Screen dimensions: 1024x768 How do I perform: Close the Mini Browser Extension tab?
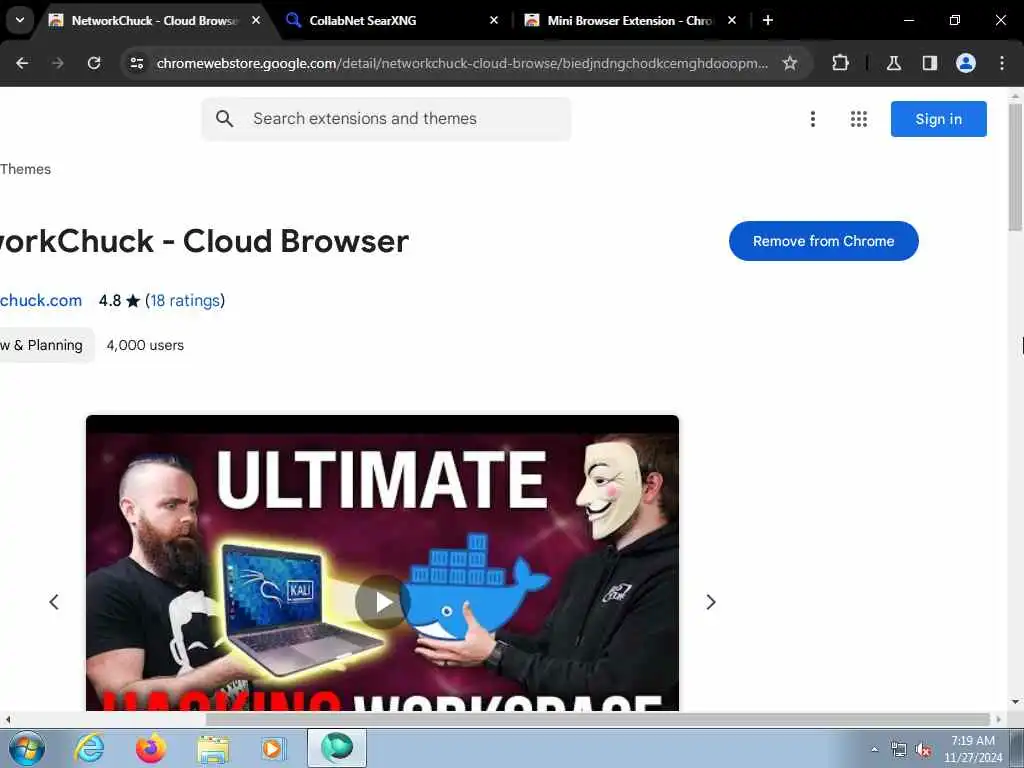point(732,20)
